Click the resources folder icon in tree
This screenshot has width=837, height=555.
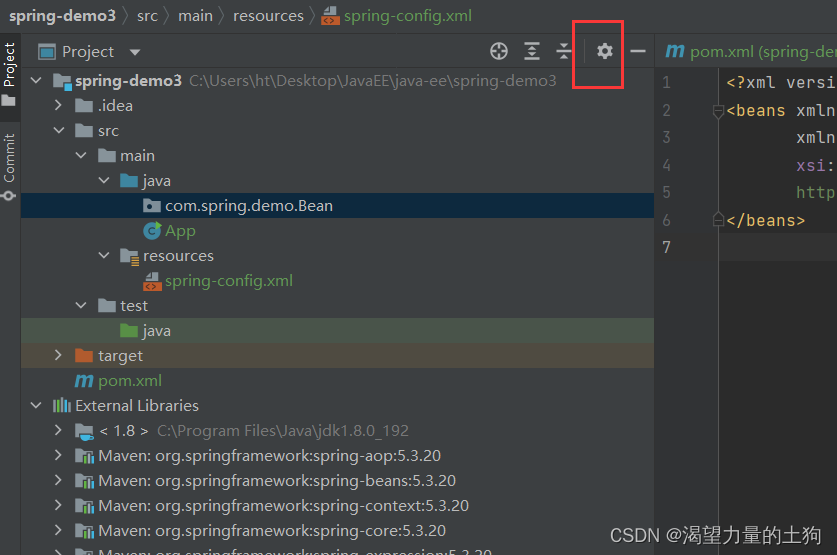tap(130, 257)
